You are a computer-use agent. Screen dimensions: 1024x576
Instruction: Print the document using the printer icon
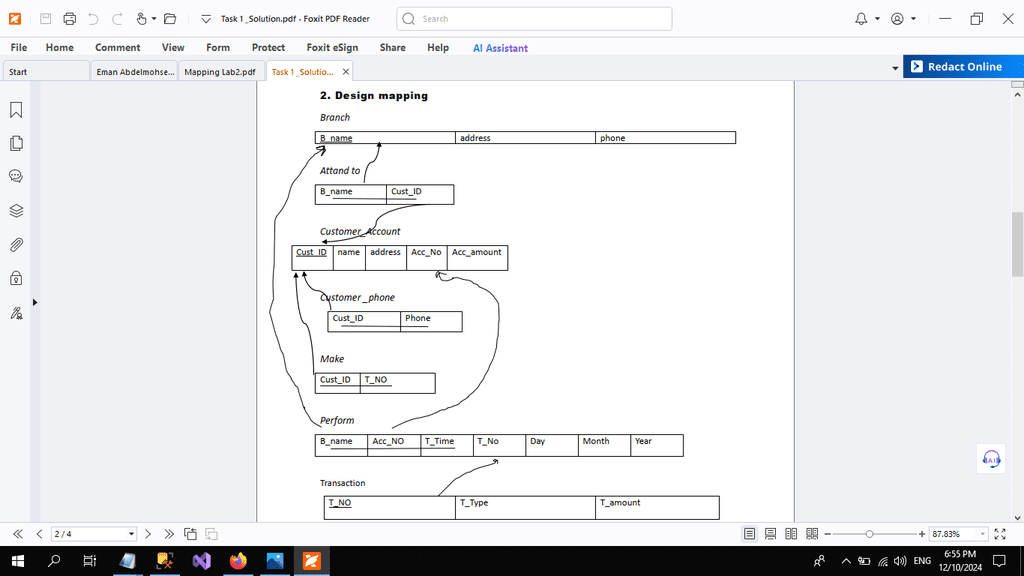pos(69,19)
